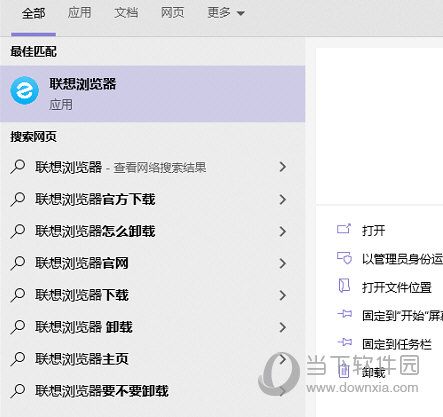Click 联想浏览器 - 查看网络搜索结果 text

coord(121,167)
